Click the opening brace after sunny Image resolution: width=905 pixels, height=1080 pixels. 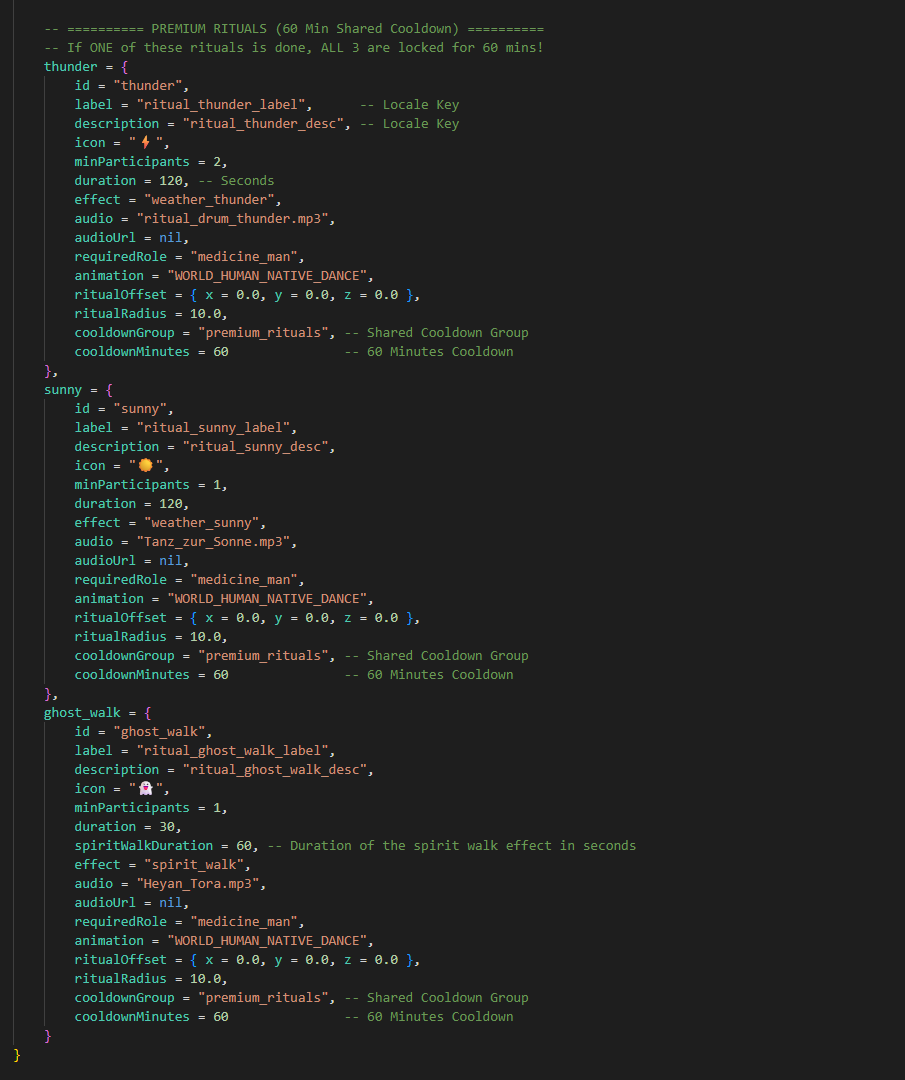coord(109,390)
